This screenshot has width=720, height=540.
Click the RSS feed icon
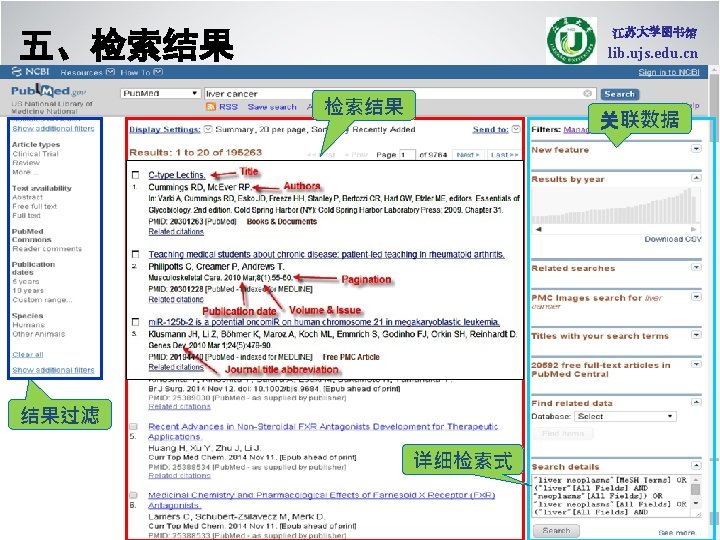click(211, 107)
